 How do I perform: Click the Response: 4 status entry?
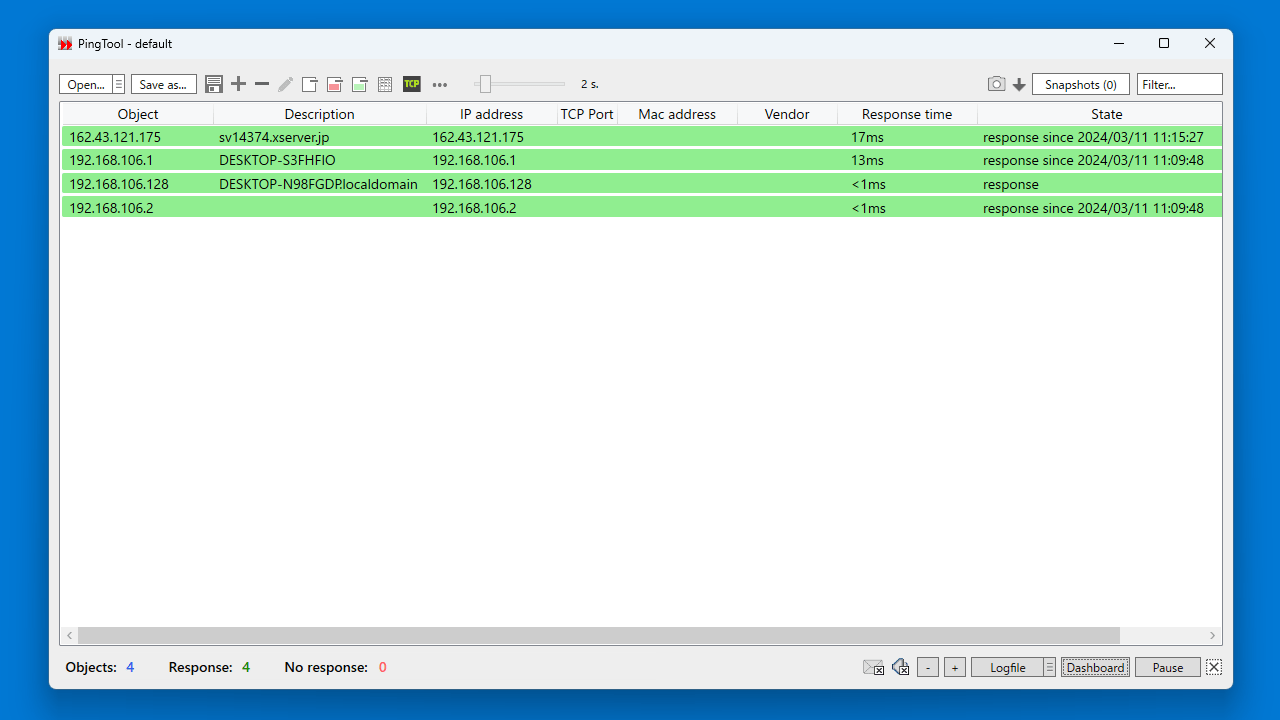pyautogui.click(x=209, y=667)
